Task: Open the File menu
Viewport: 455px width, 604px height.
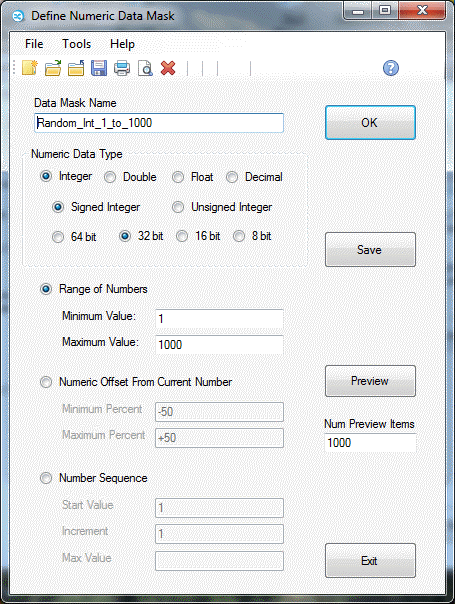Action: (34, 44)
